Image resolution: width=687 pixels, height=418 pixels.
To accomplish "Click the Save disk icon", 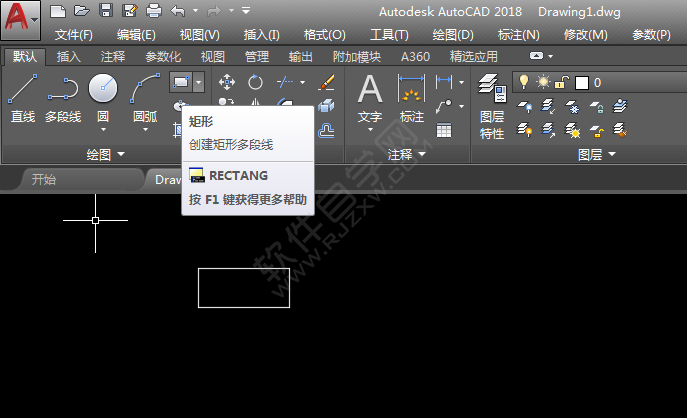I will pos(106,11).
